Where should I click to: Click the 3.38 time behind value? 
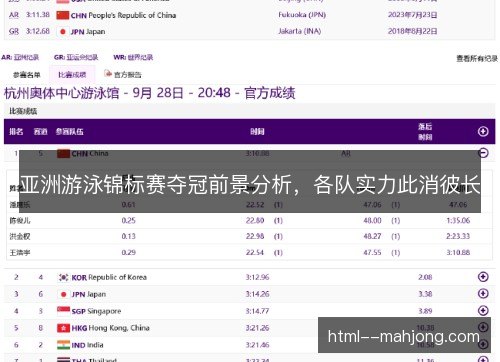click(x=425, y=294)
